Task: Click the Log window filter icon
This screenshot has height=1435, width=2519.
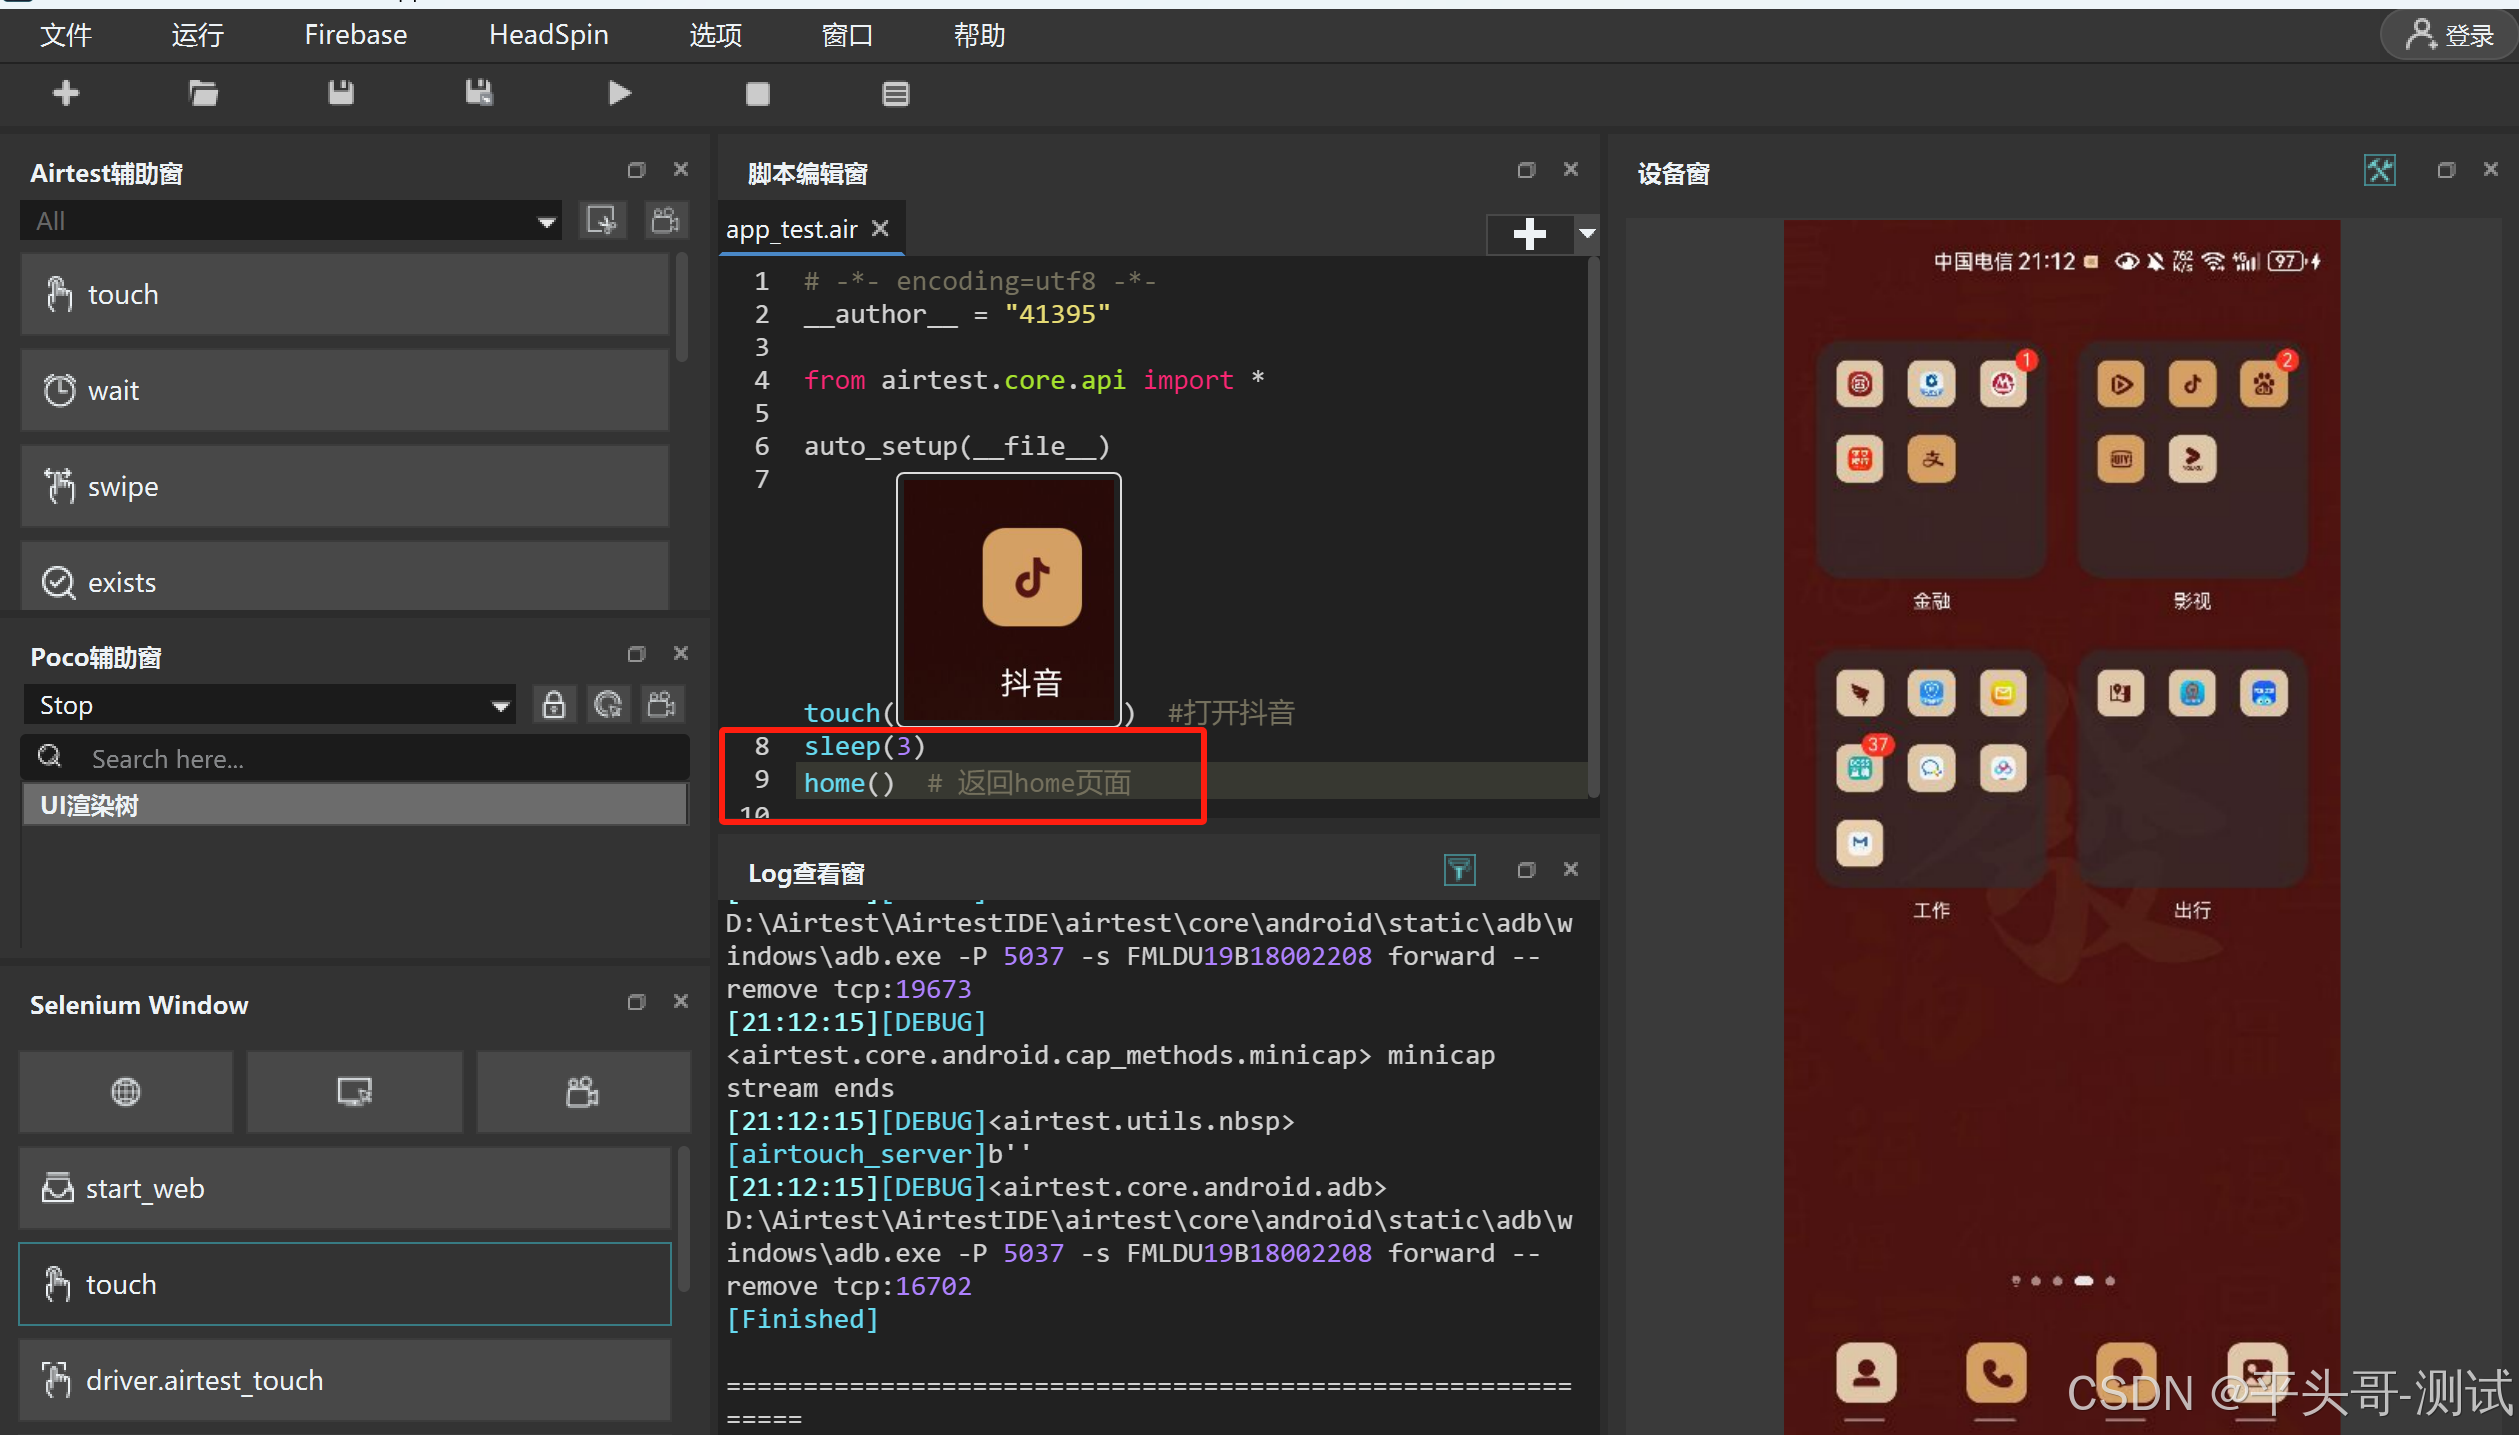Action: click(1459, 870)
